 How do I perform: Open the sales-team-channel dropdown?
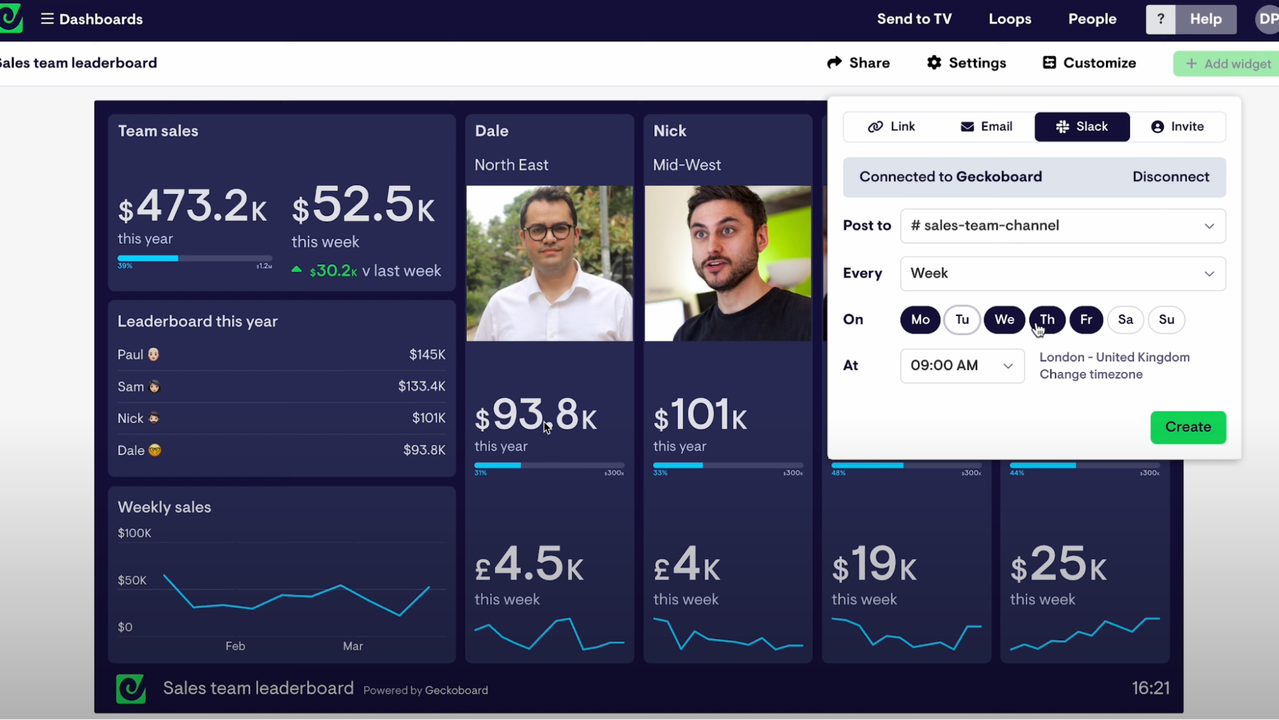tap(1062, 226)
